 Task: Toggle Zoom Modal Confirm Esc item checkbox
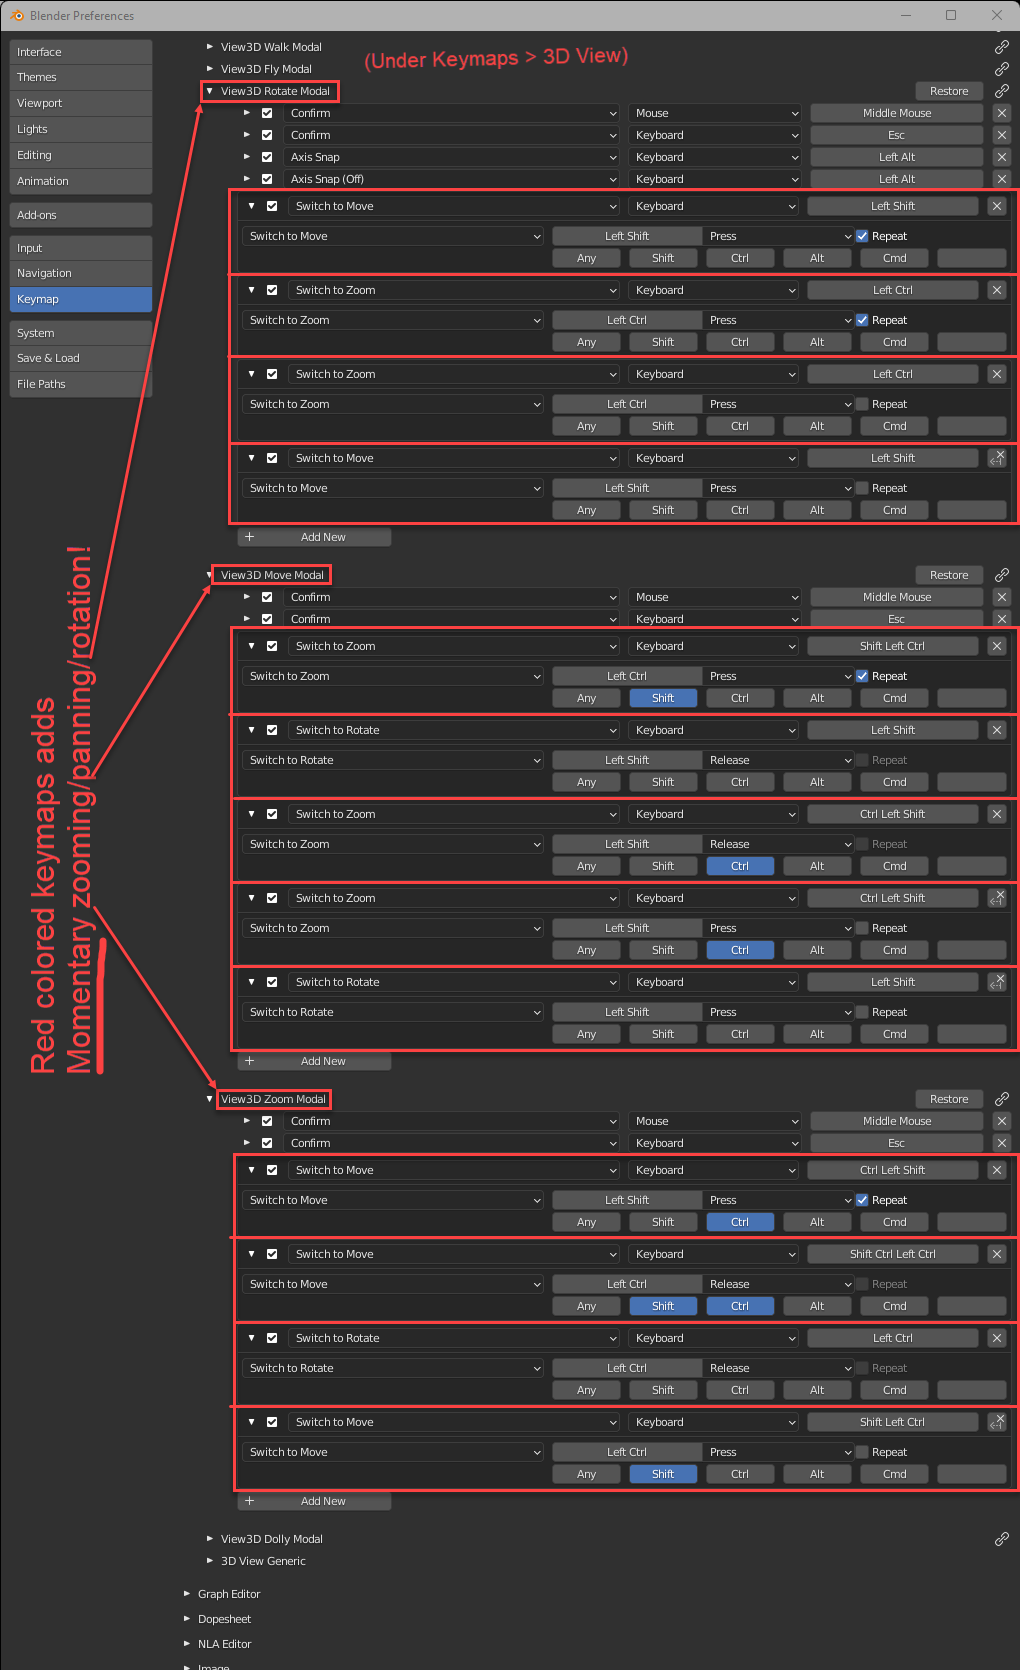point(267,1143)
